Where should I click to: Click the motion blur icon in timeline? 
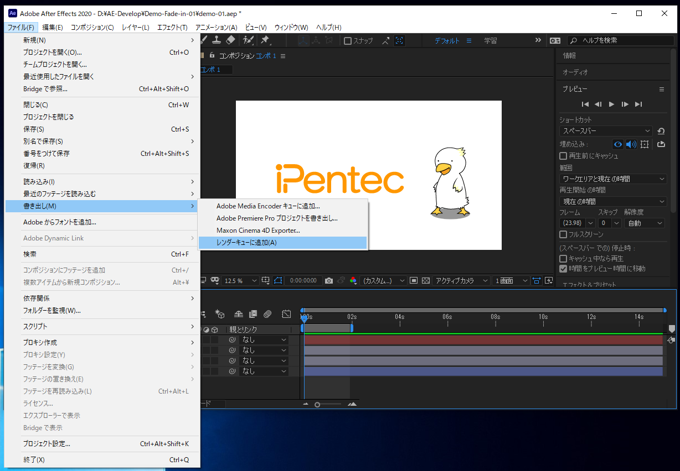[x=268, y=314]
